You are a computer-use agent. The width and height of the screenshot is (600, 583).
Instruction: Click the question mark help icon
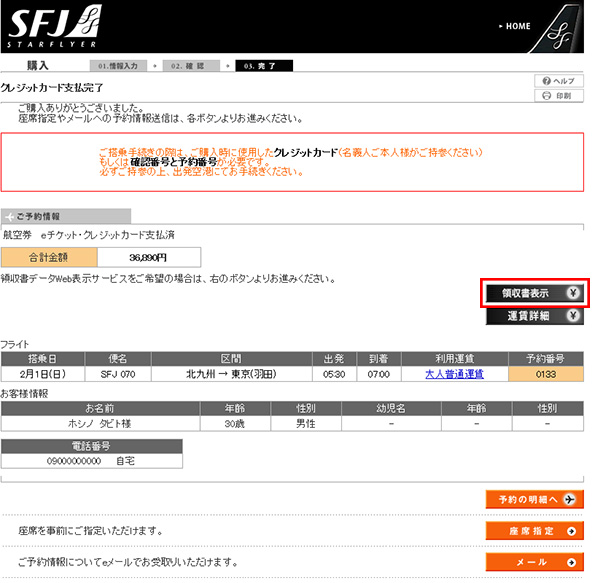546,80
